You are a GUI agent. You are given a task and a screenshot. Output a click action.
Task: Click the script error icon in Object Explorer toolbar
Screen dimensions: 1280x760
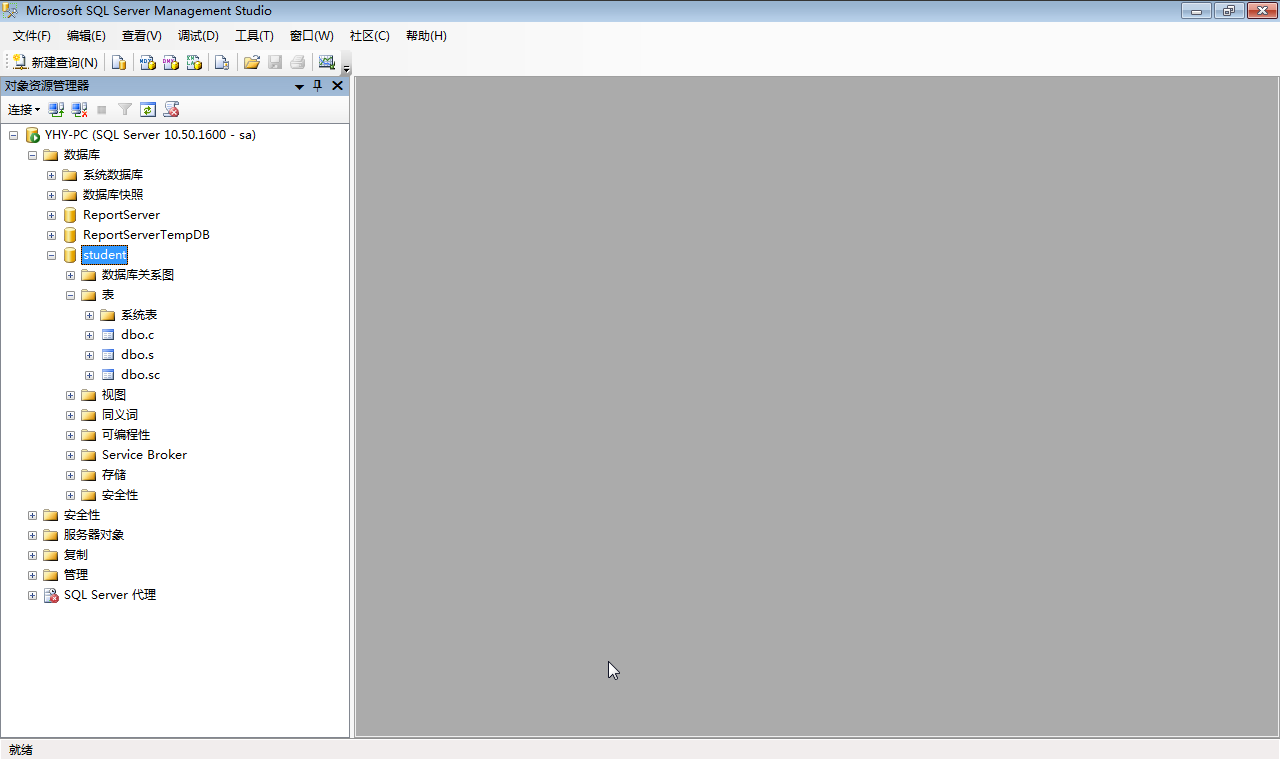point(171,109)
